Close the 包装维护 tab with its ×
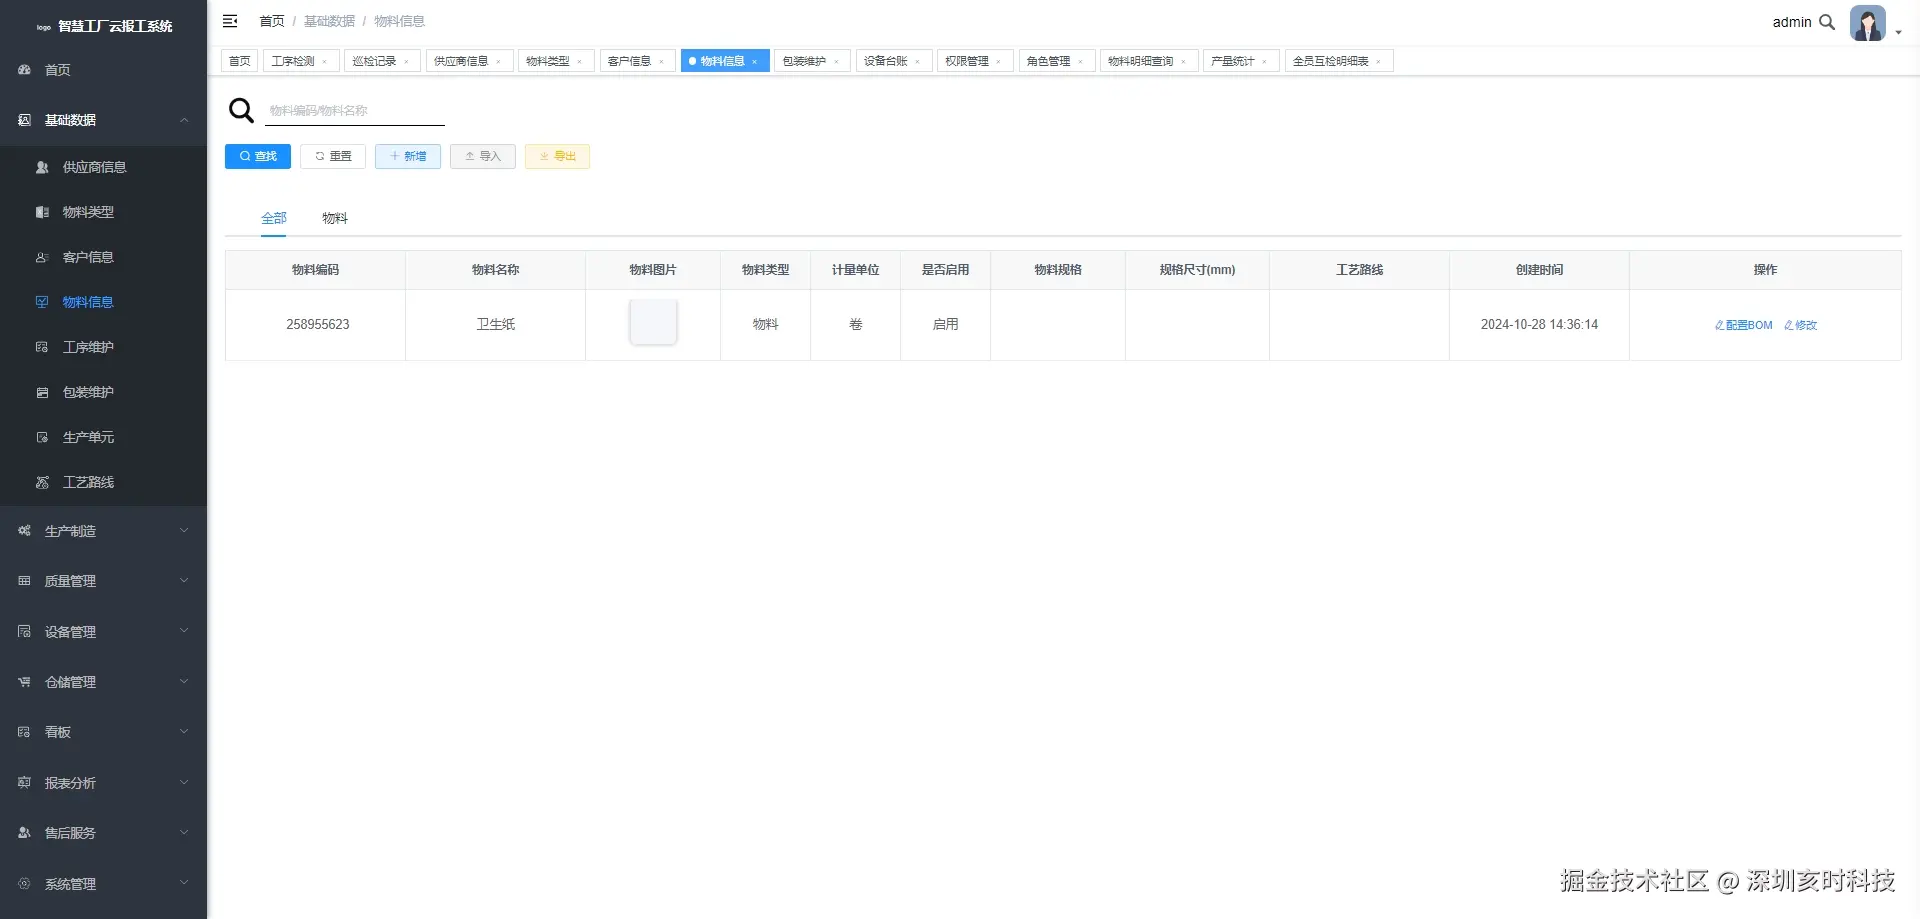The width and height of the screenshot is (1920, 919). point(836,62)
